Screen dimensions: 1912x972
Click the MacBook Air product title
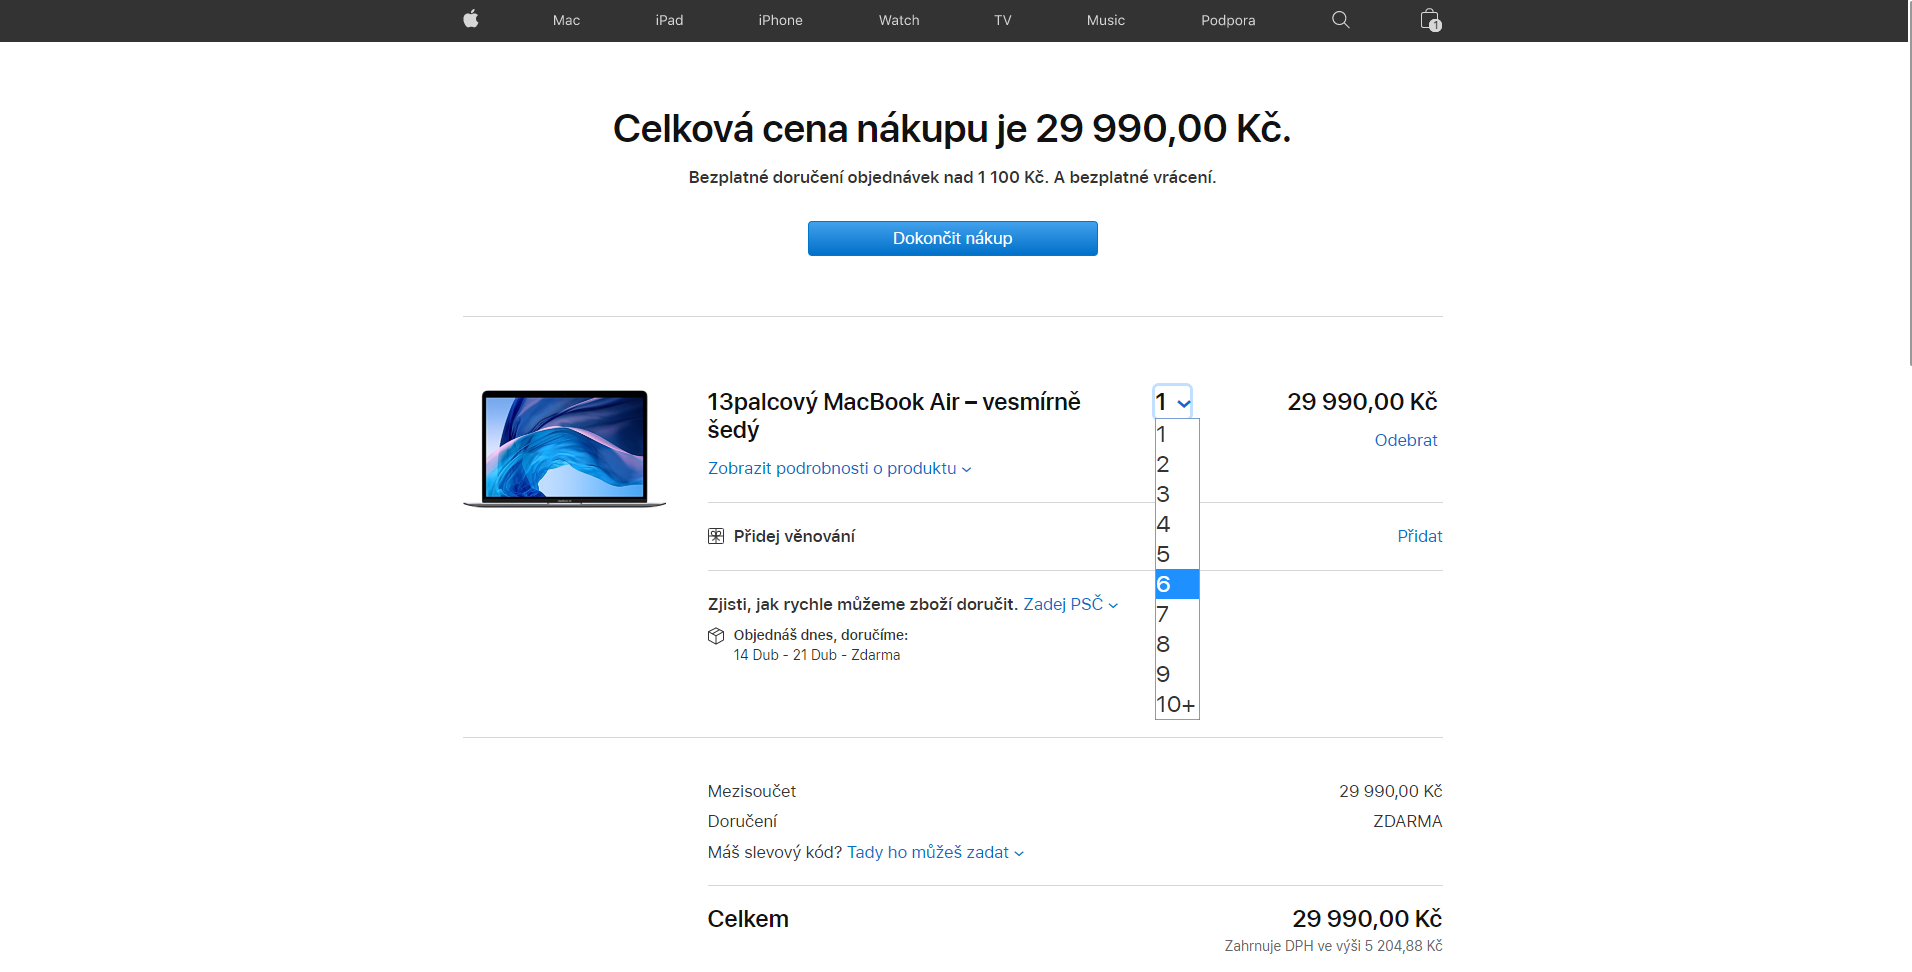coord(894,415)
